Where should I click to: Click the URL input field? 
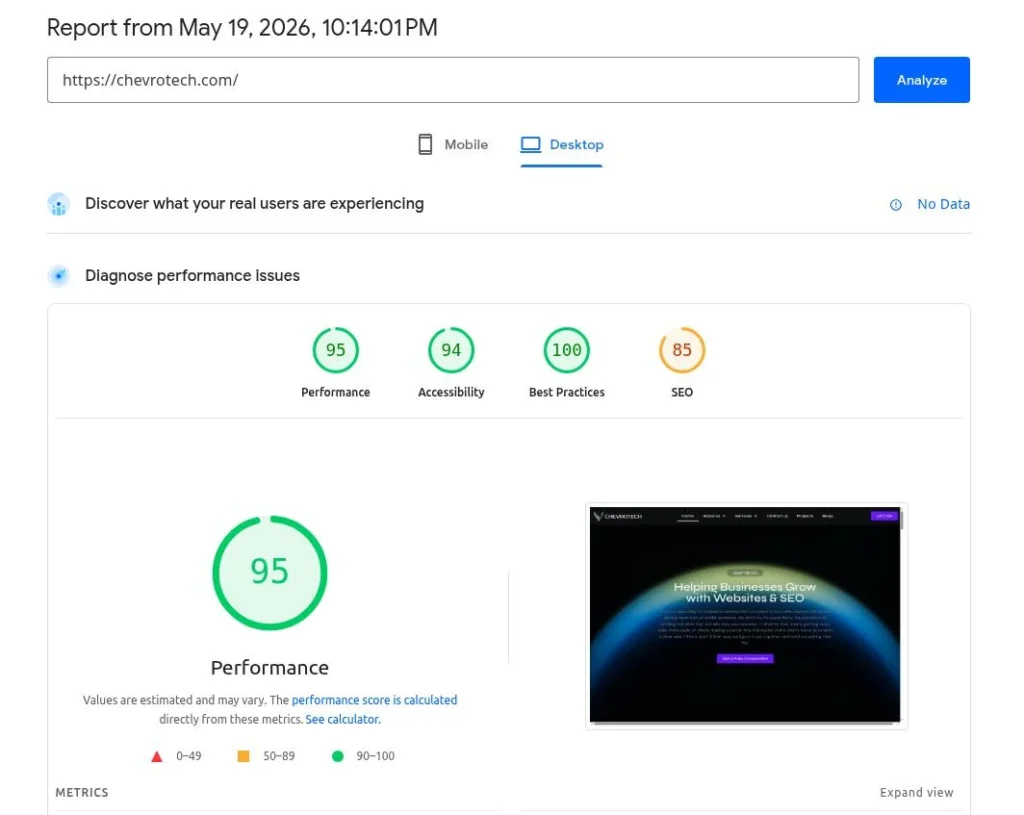click(453, 80)
